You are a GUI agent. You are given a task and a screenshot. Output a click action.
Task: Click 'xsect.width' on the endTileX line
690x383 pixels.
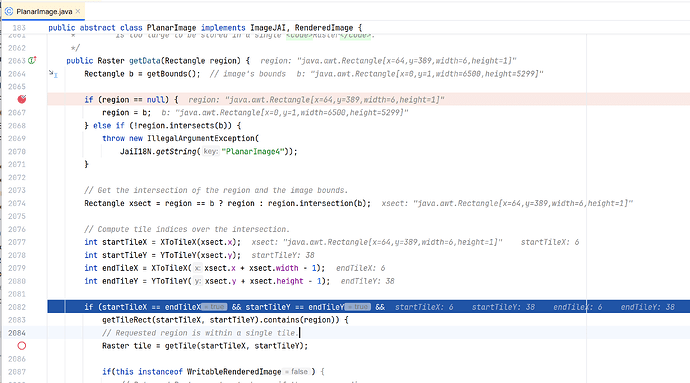coord(274,268)
